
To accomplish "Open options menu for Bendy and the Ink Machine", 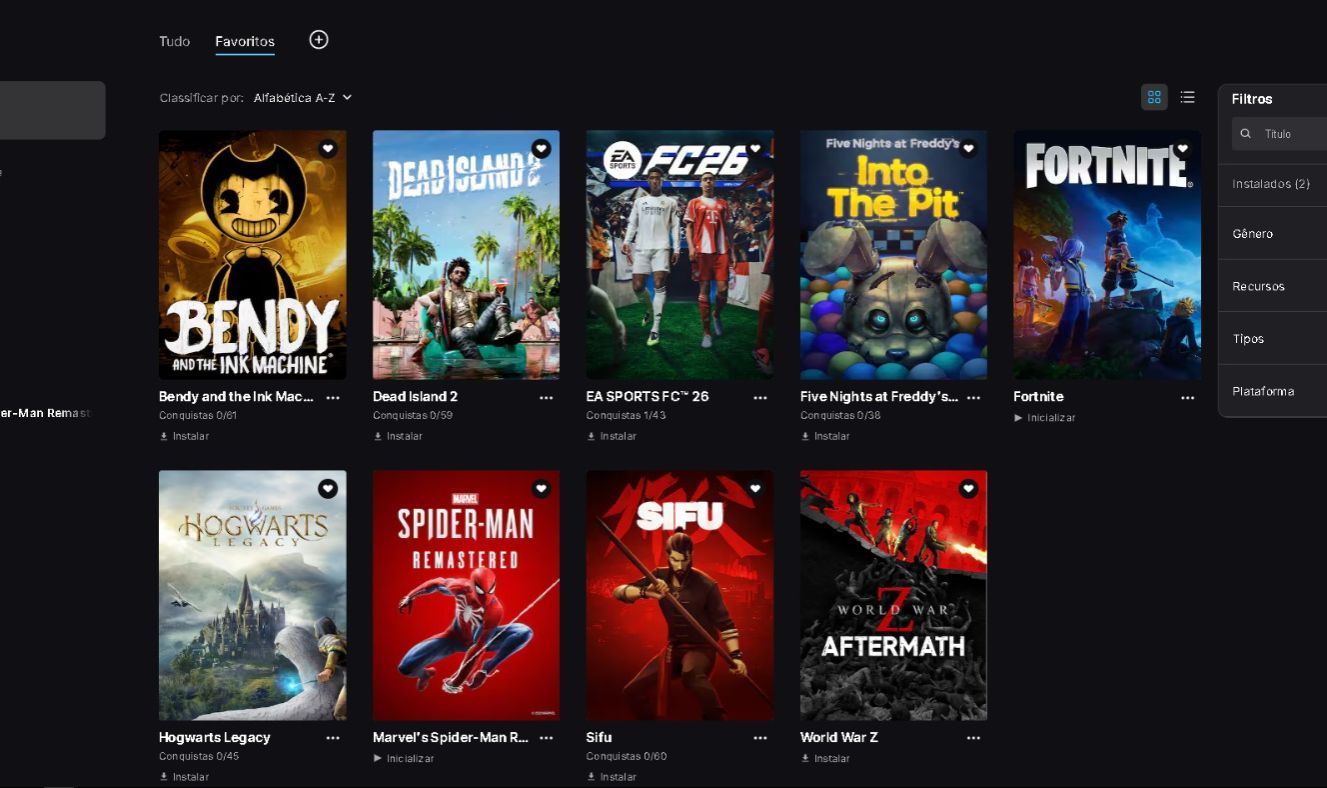I will 333,397.
